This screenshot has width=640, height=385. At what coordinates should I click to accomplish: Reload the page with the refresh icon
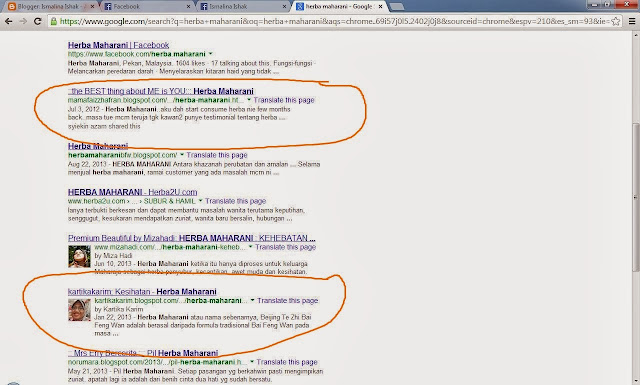pos(38,21)
